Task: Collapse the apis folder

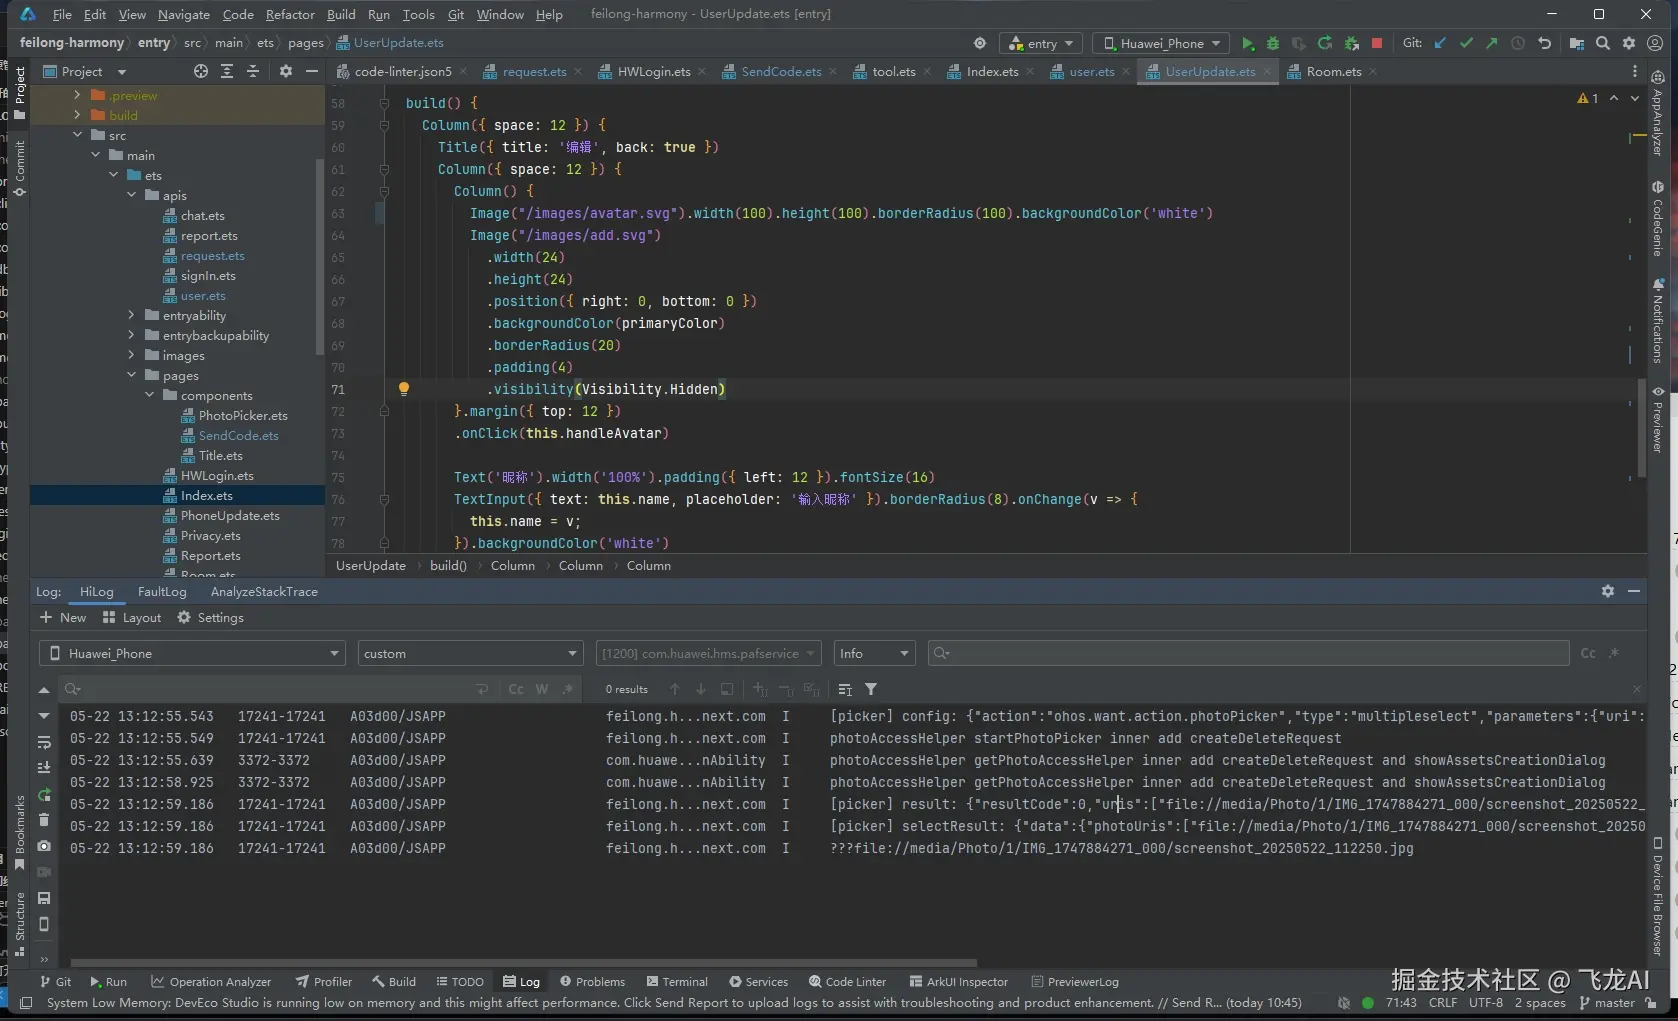Action: (x=132, y=195)
